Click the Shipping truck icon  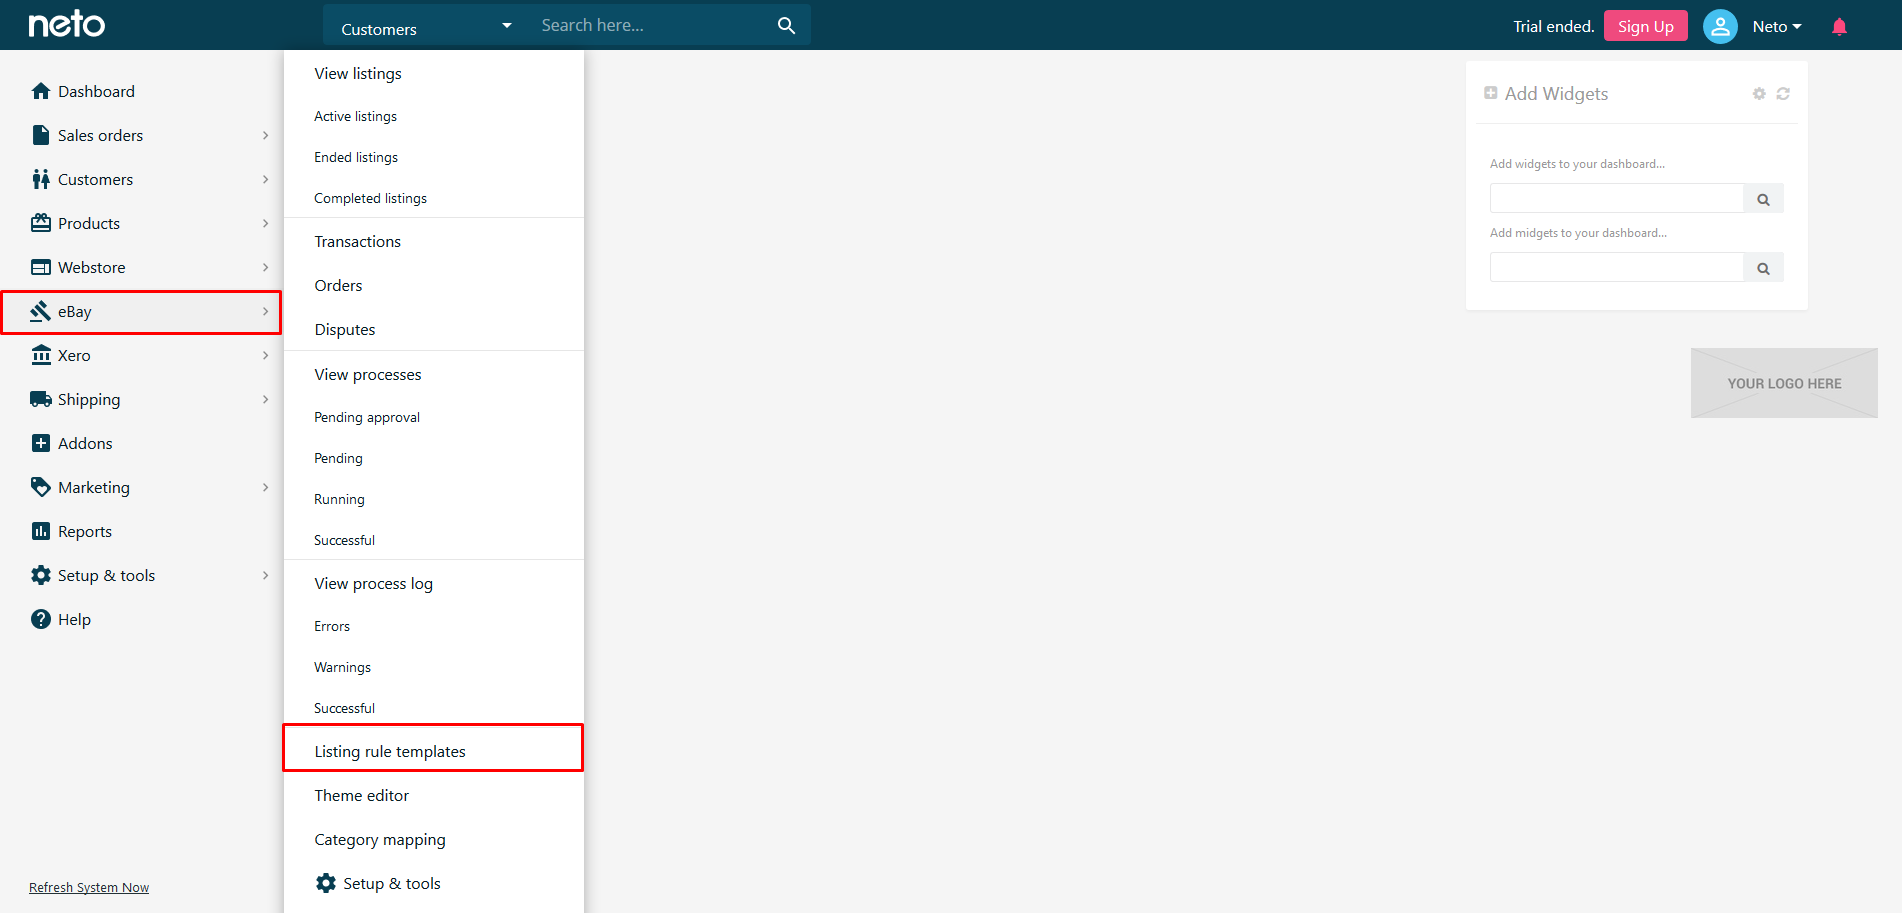[x=41, y=399]
